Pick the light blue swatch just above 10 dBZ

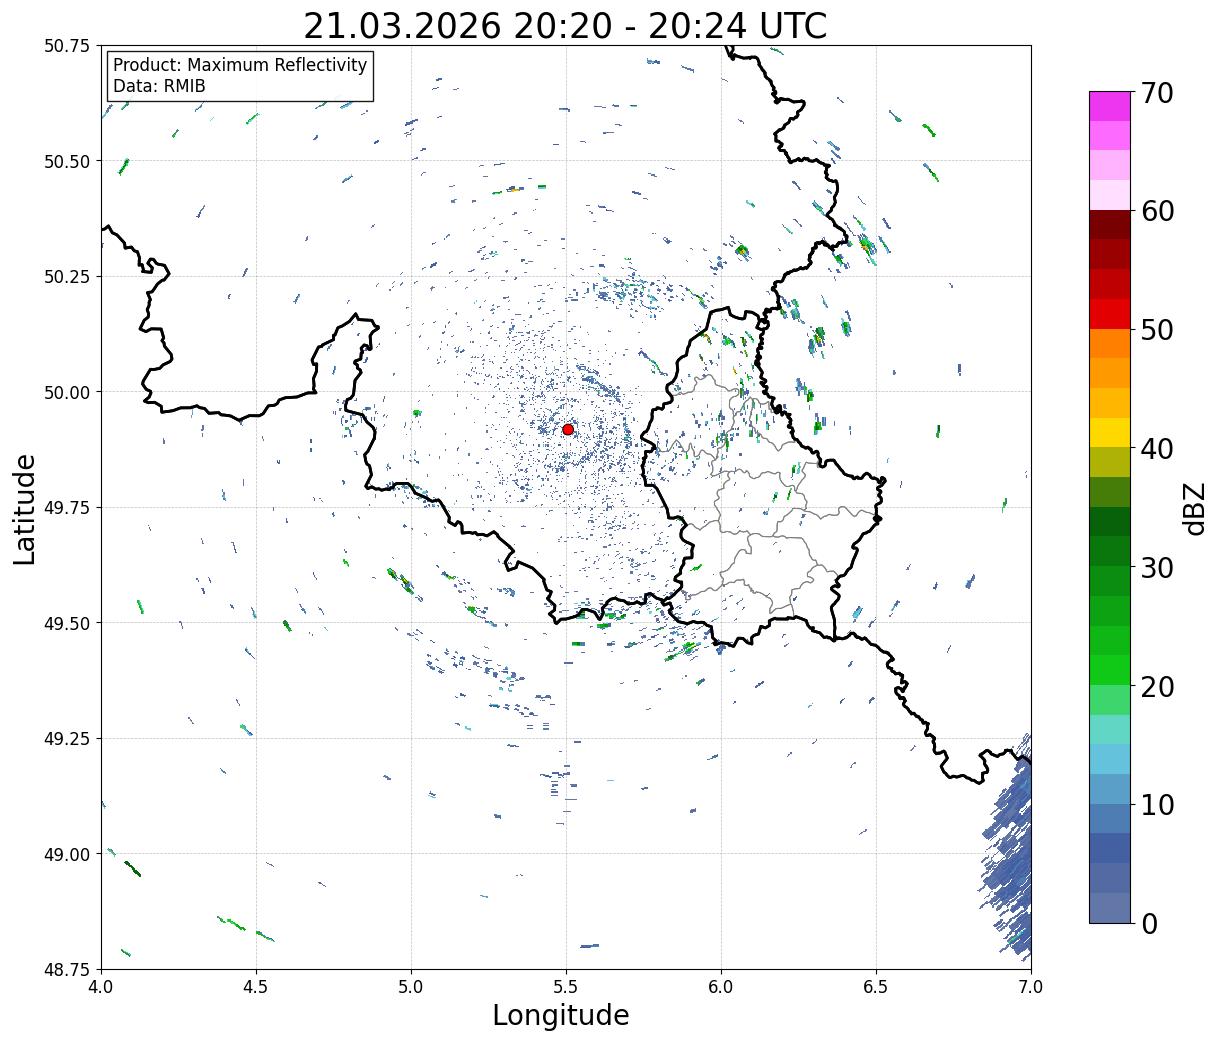(1110, 789)
